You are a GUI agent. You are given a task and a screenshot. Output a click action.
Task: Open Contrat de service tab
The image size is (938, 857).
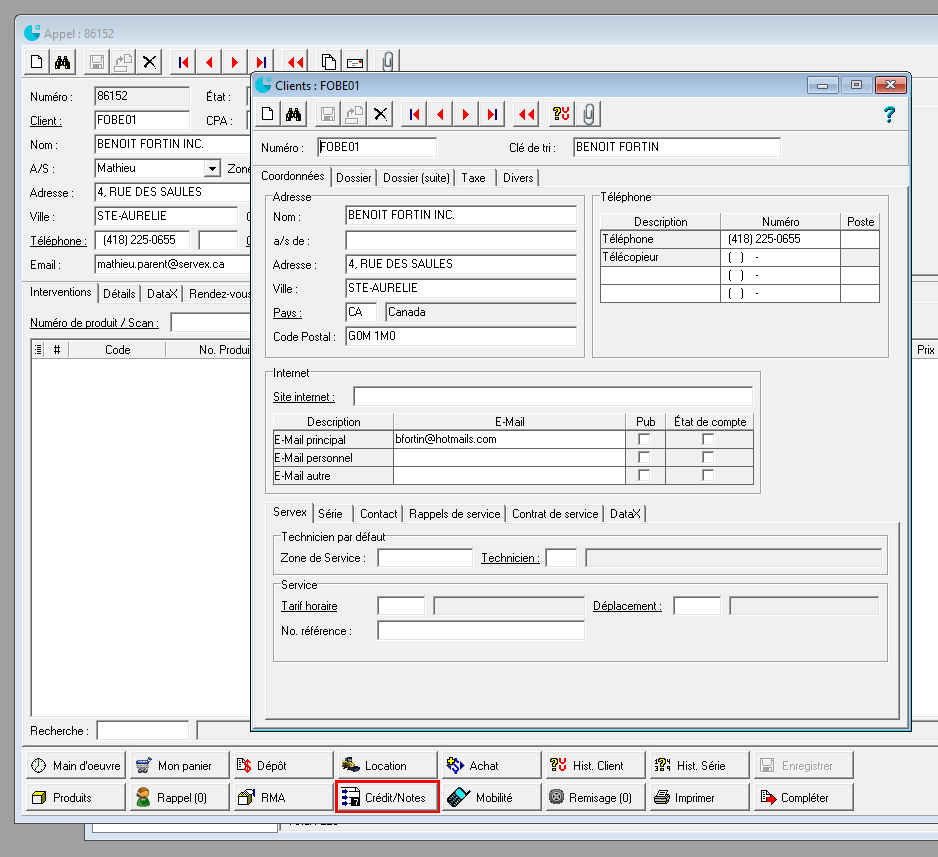555,514
